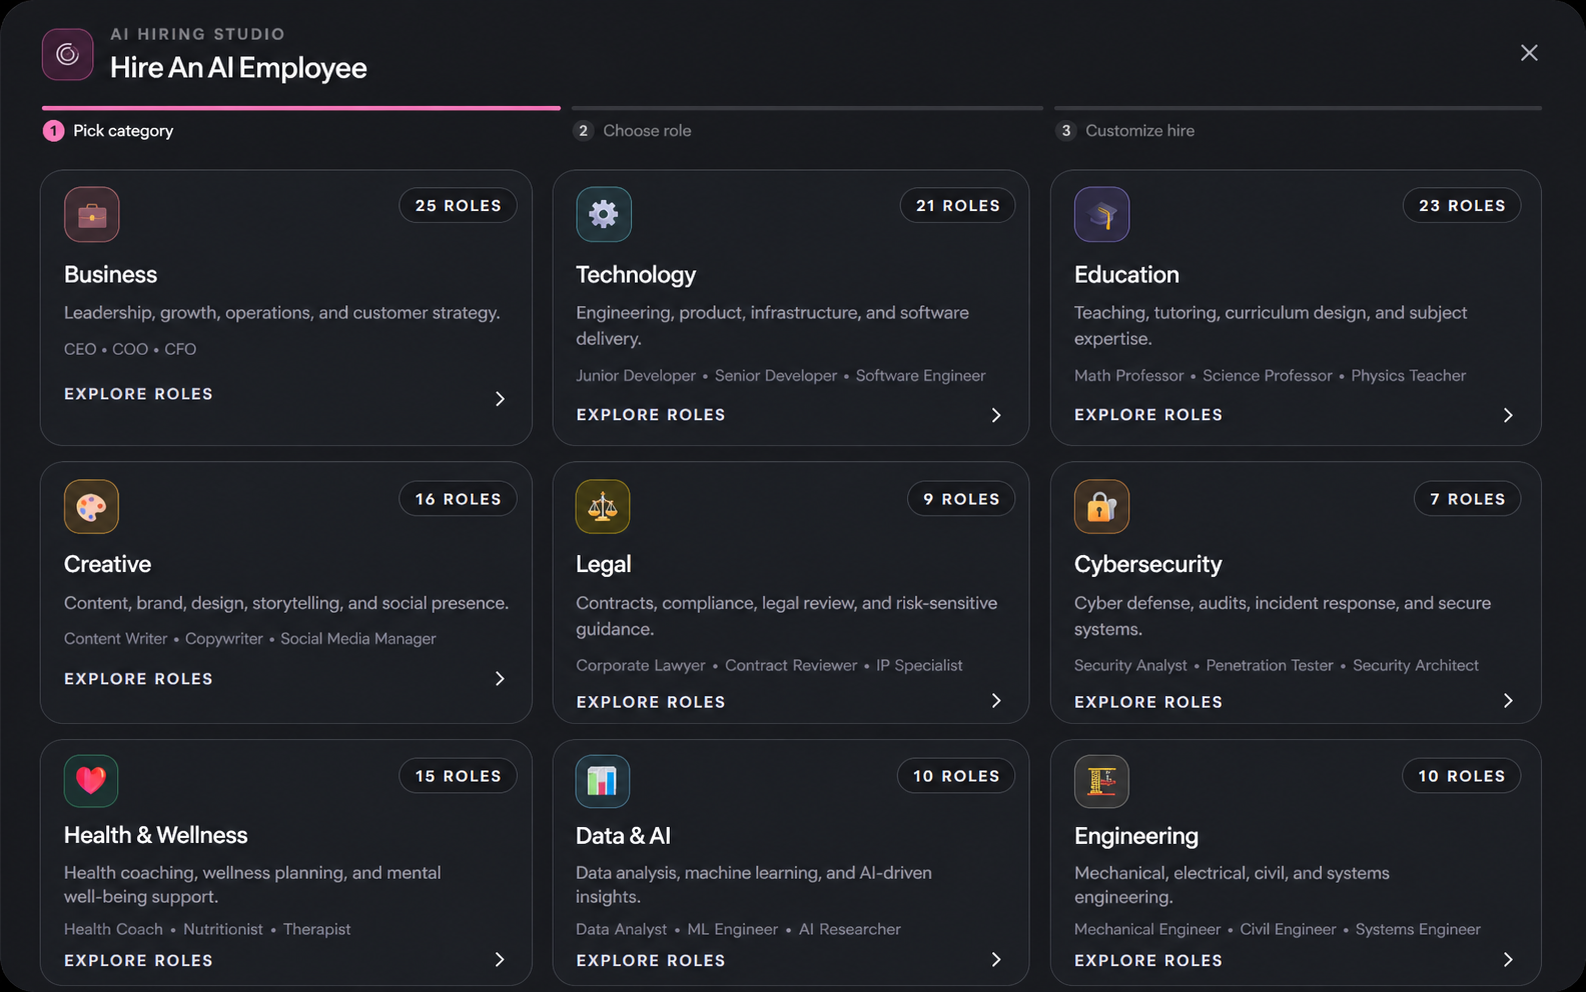Screen dimensions: 1586x992
Task: Explore roles in Data & AI
Action: coord(650,961)
